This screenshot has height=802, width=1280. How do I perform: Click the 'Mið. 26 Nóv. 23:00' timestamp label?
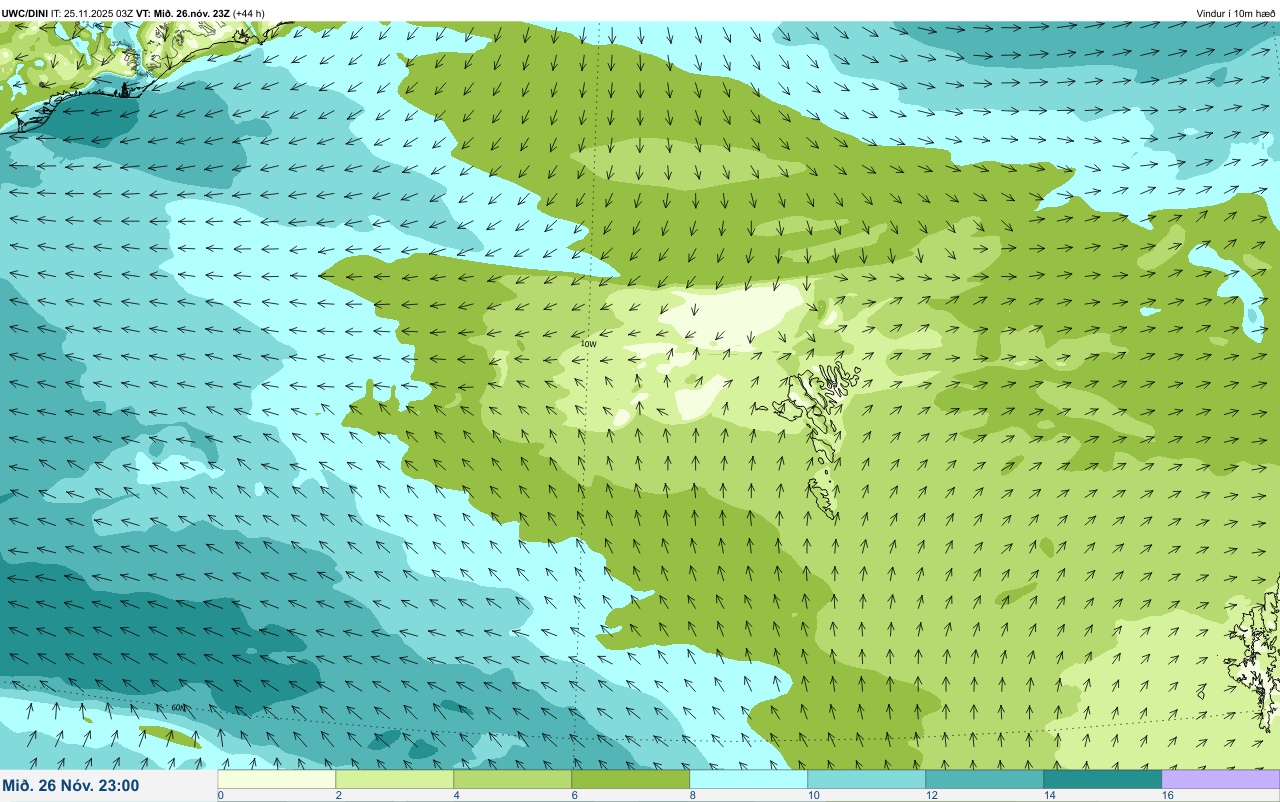pyautogui.click(x=71, y=786)
